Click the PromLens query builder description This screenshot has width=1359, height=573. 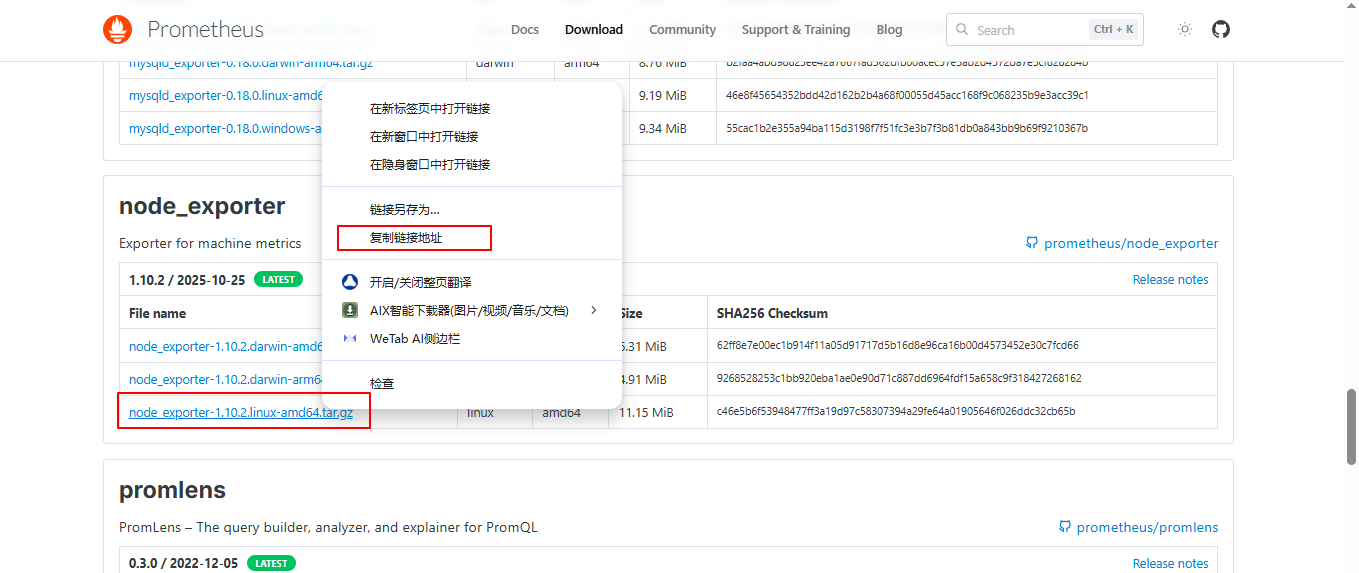point(328,527)
